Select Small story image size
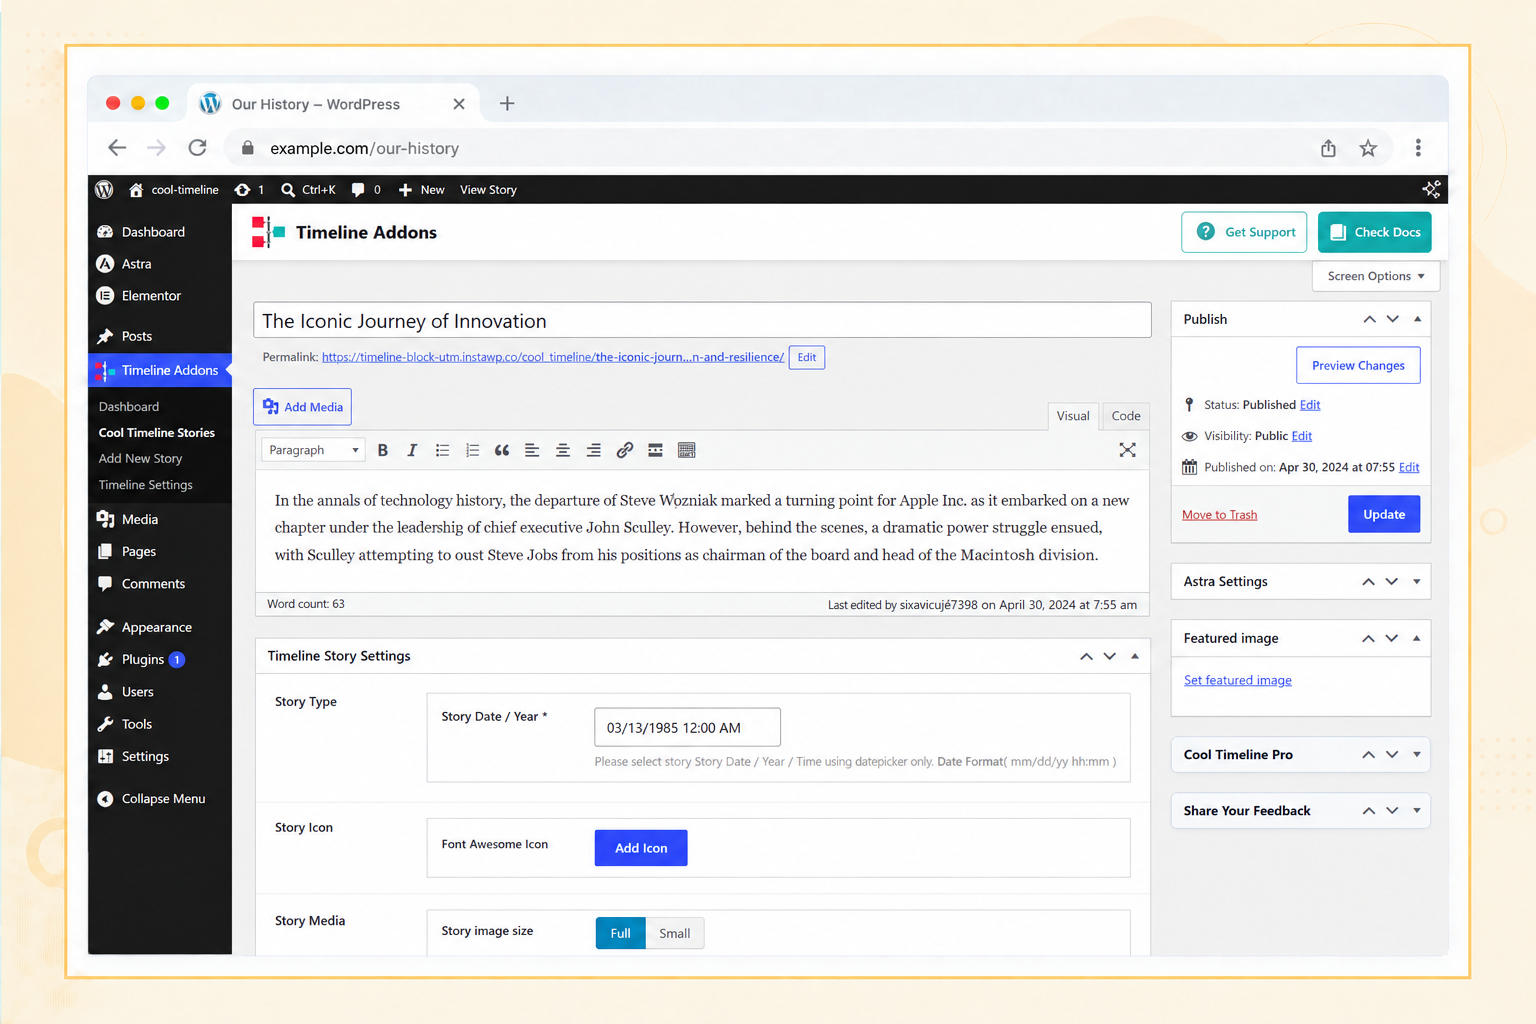Image resolution: width=1536 pixels, height=1024 pixels. click(x=675, y=933)
